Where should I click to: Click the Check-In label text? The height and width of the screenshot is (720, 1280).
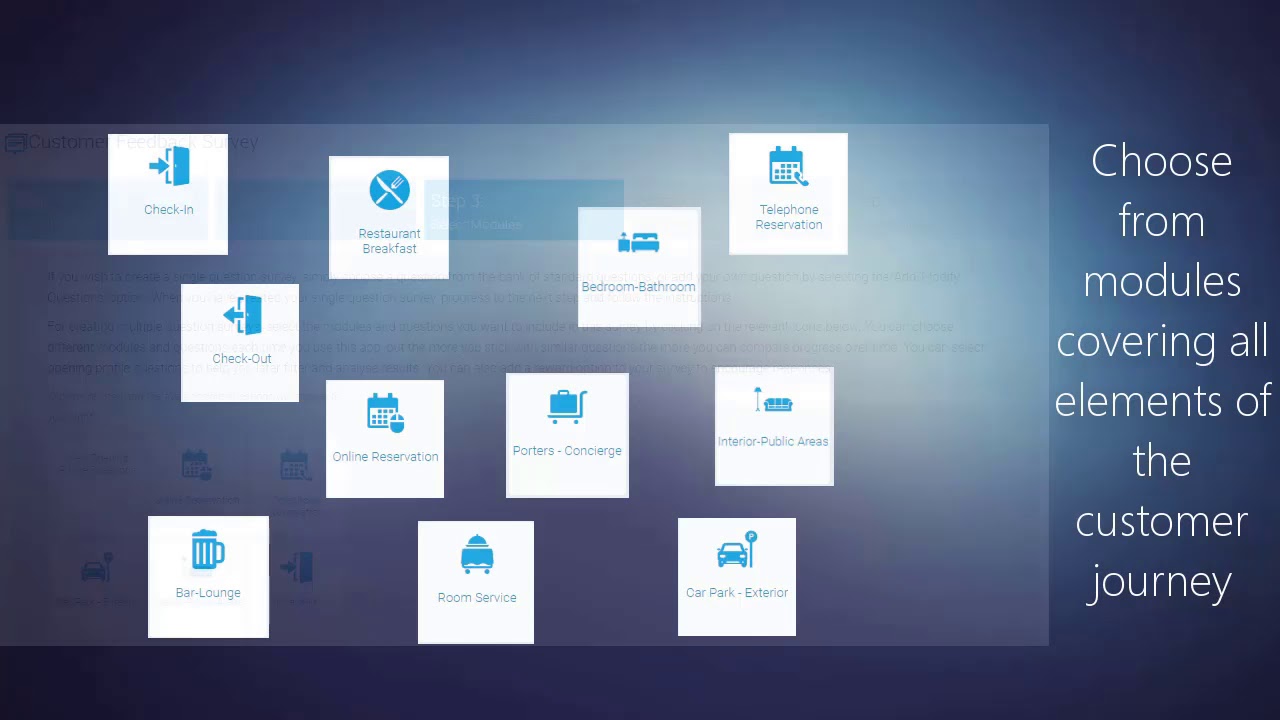169,210
